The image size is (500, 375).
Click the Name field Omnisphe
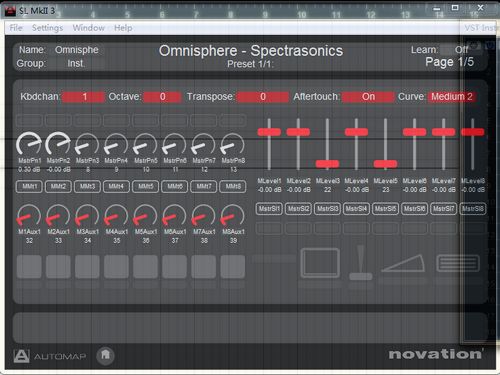pos(77,50)
